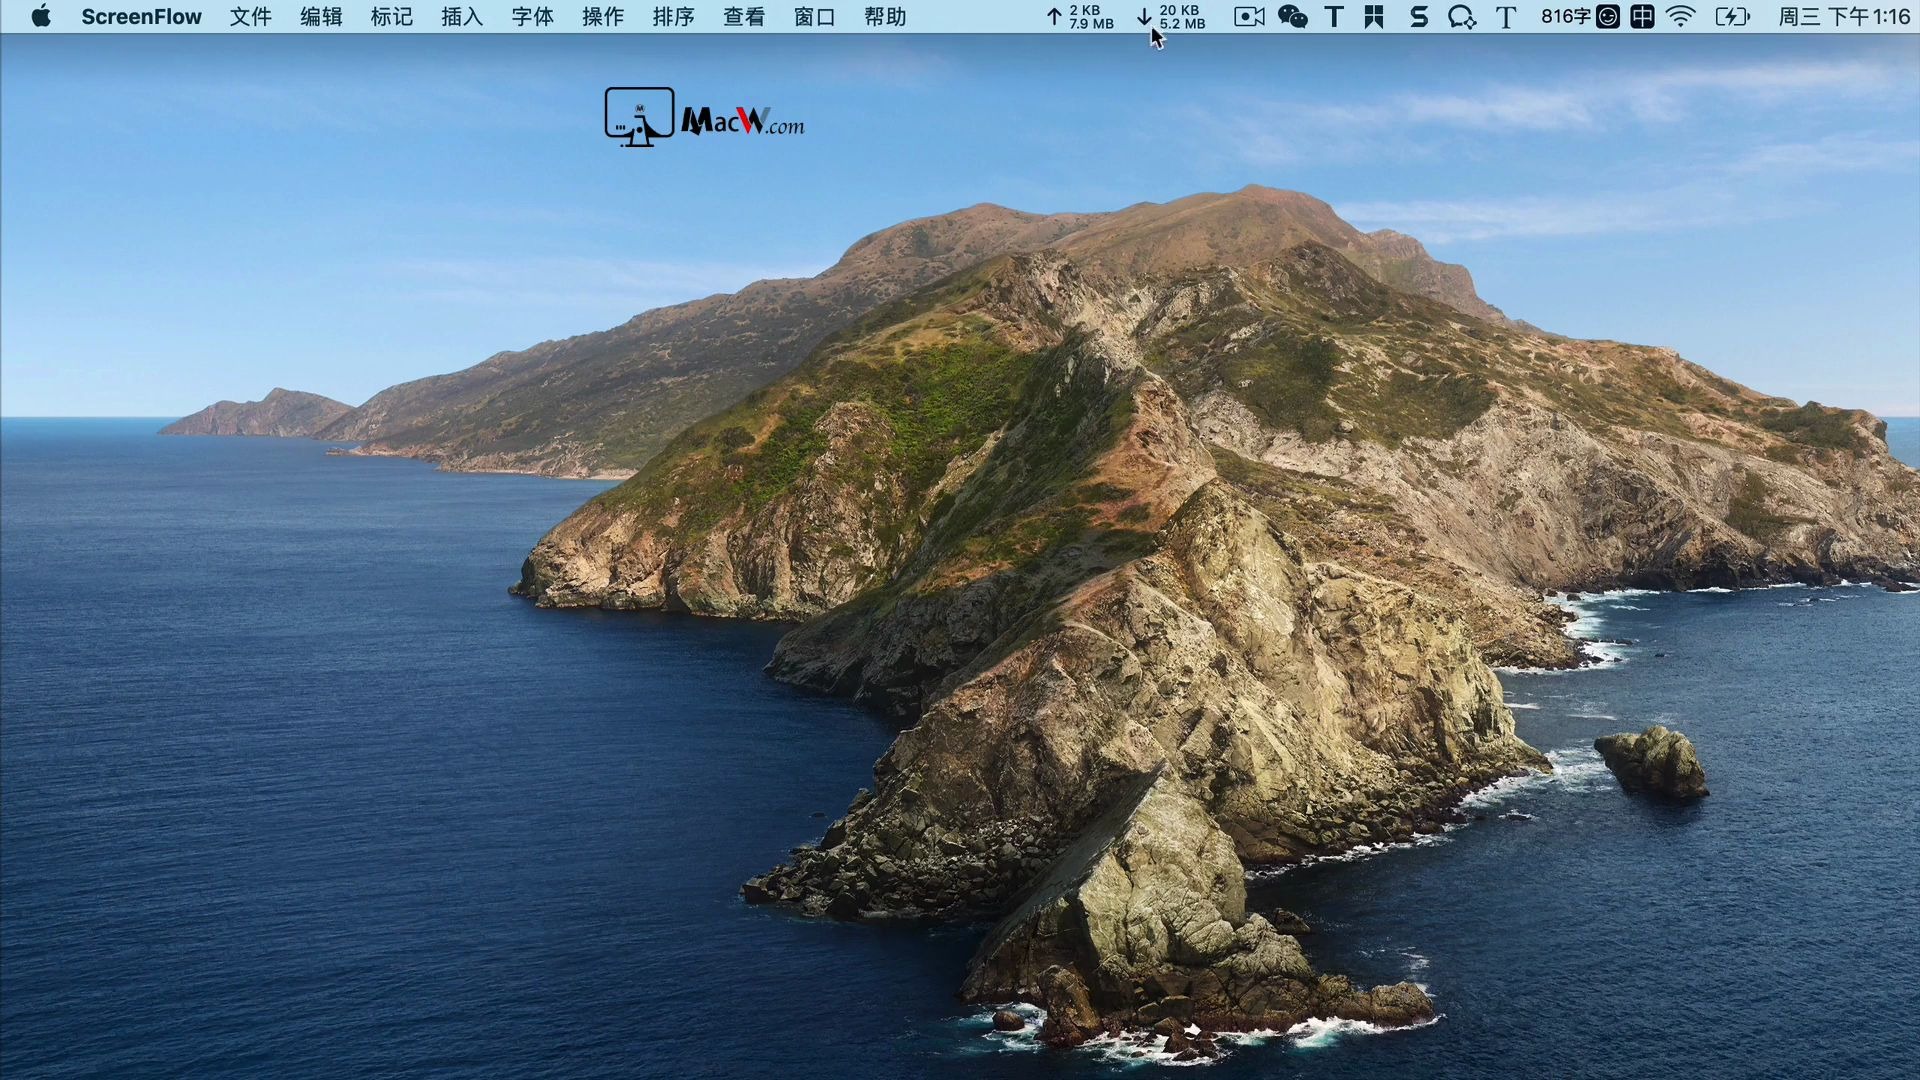Click the bold S menu bar icon

[x=1418, y=17]
